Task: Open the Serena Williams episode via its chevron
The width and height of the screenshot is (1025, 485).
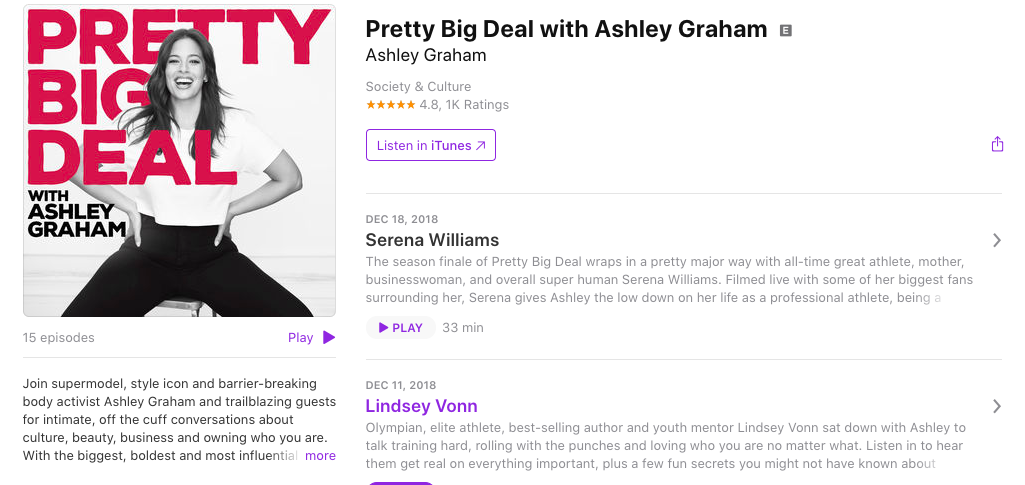Action: tap(996, 240)
